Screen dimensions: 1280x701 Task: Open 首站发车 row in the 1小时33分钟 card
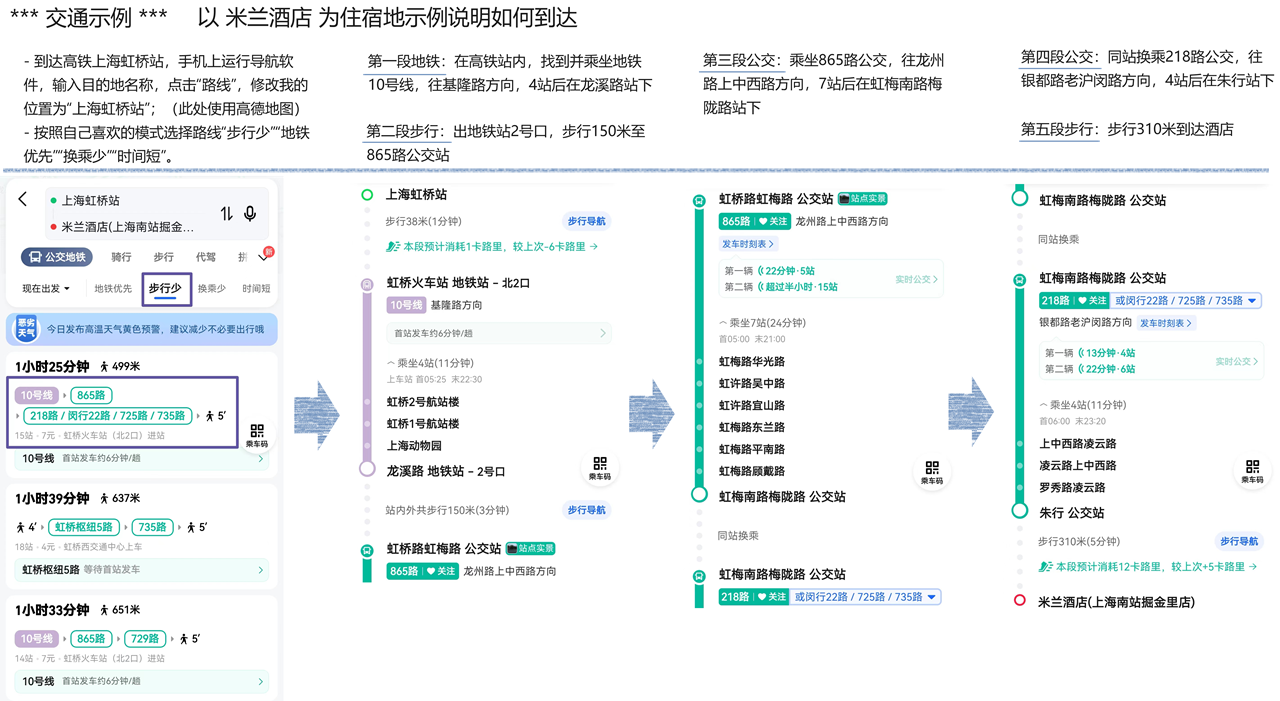(142, 681)
